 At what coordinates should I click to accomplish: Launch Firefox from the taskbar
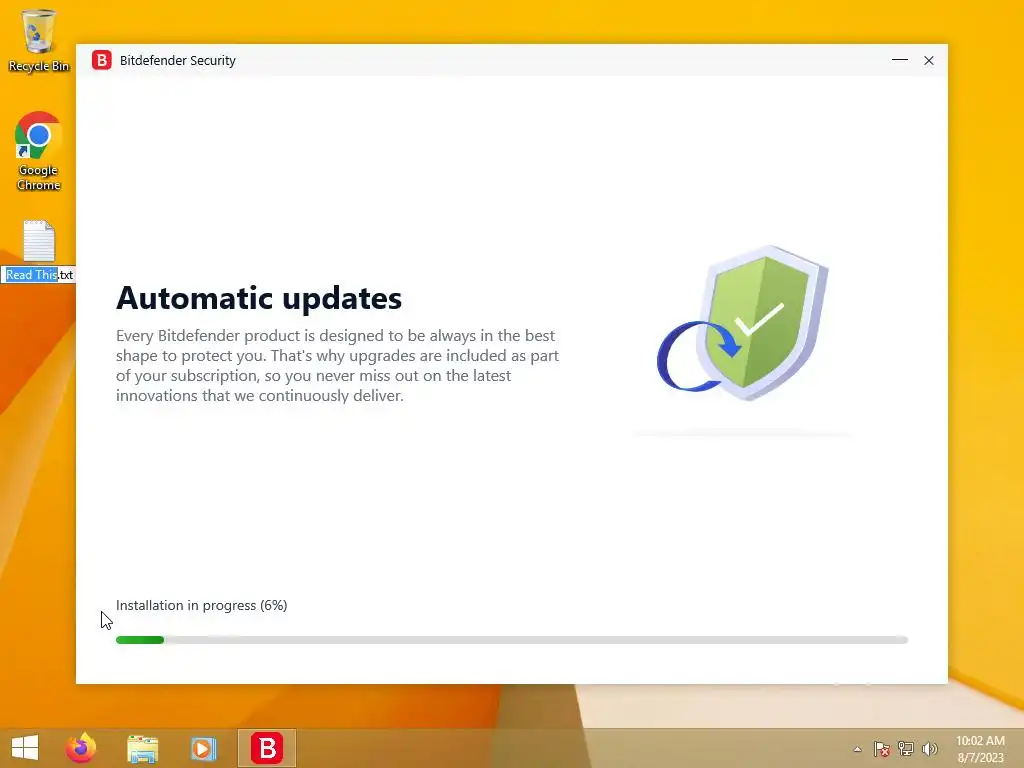point(81,748)
